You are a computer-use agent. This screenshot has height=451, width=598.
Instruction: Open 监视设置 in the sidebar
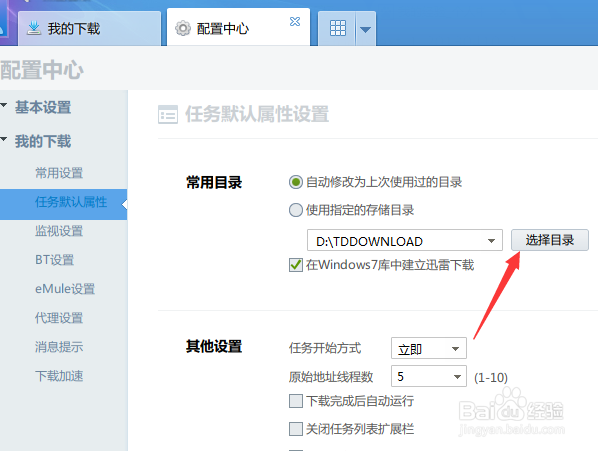point(59,231)
